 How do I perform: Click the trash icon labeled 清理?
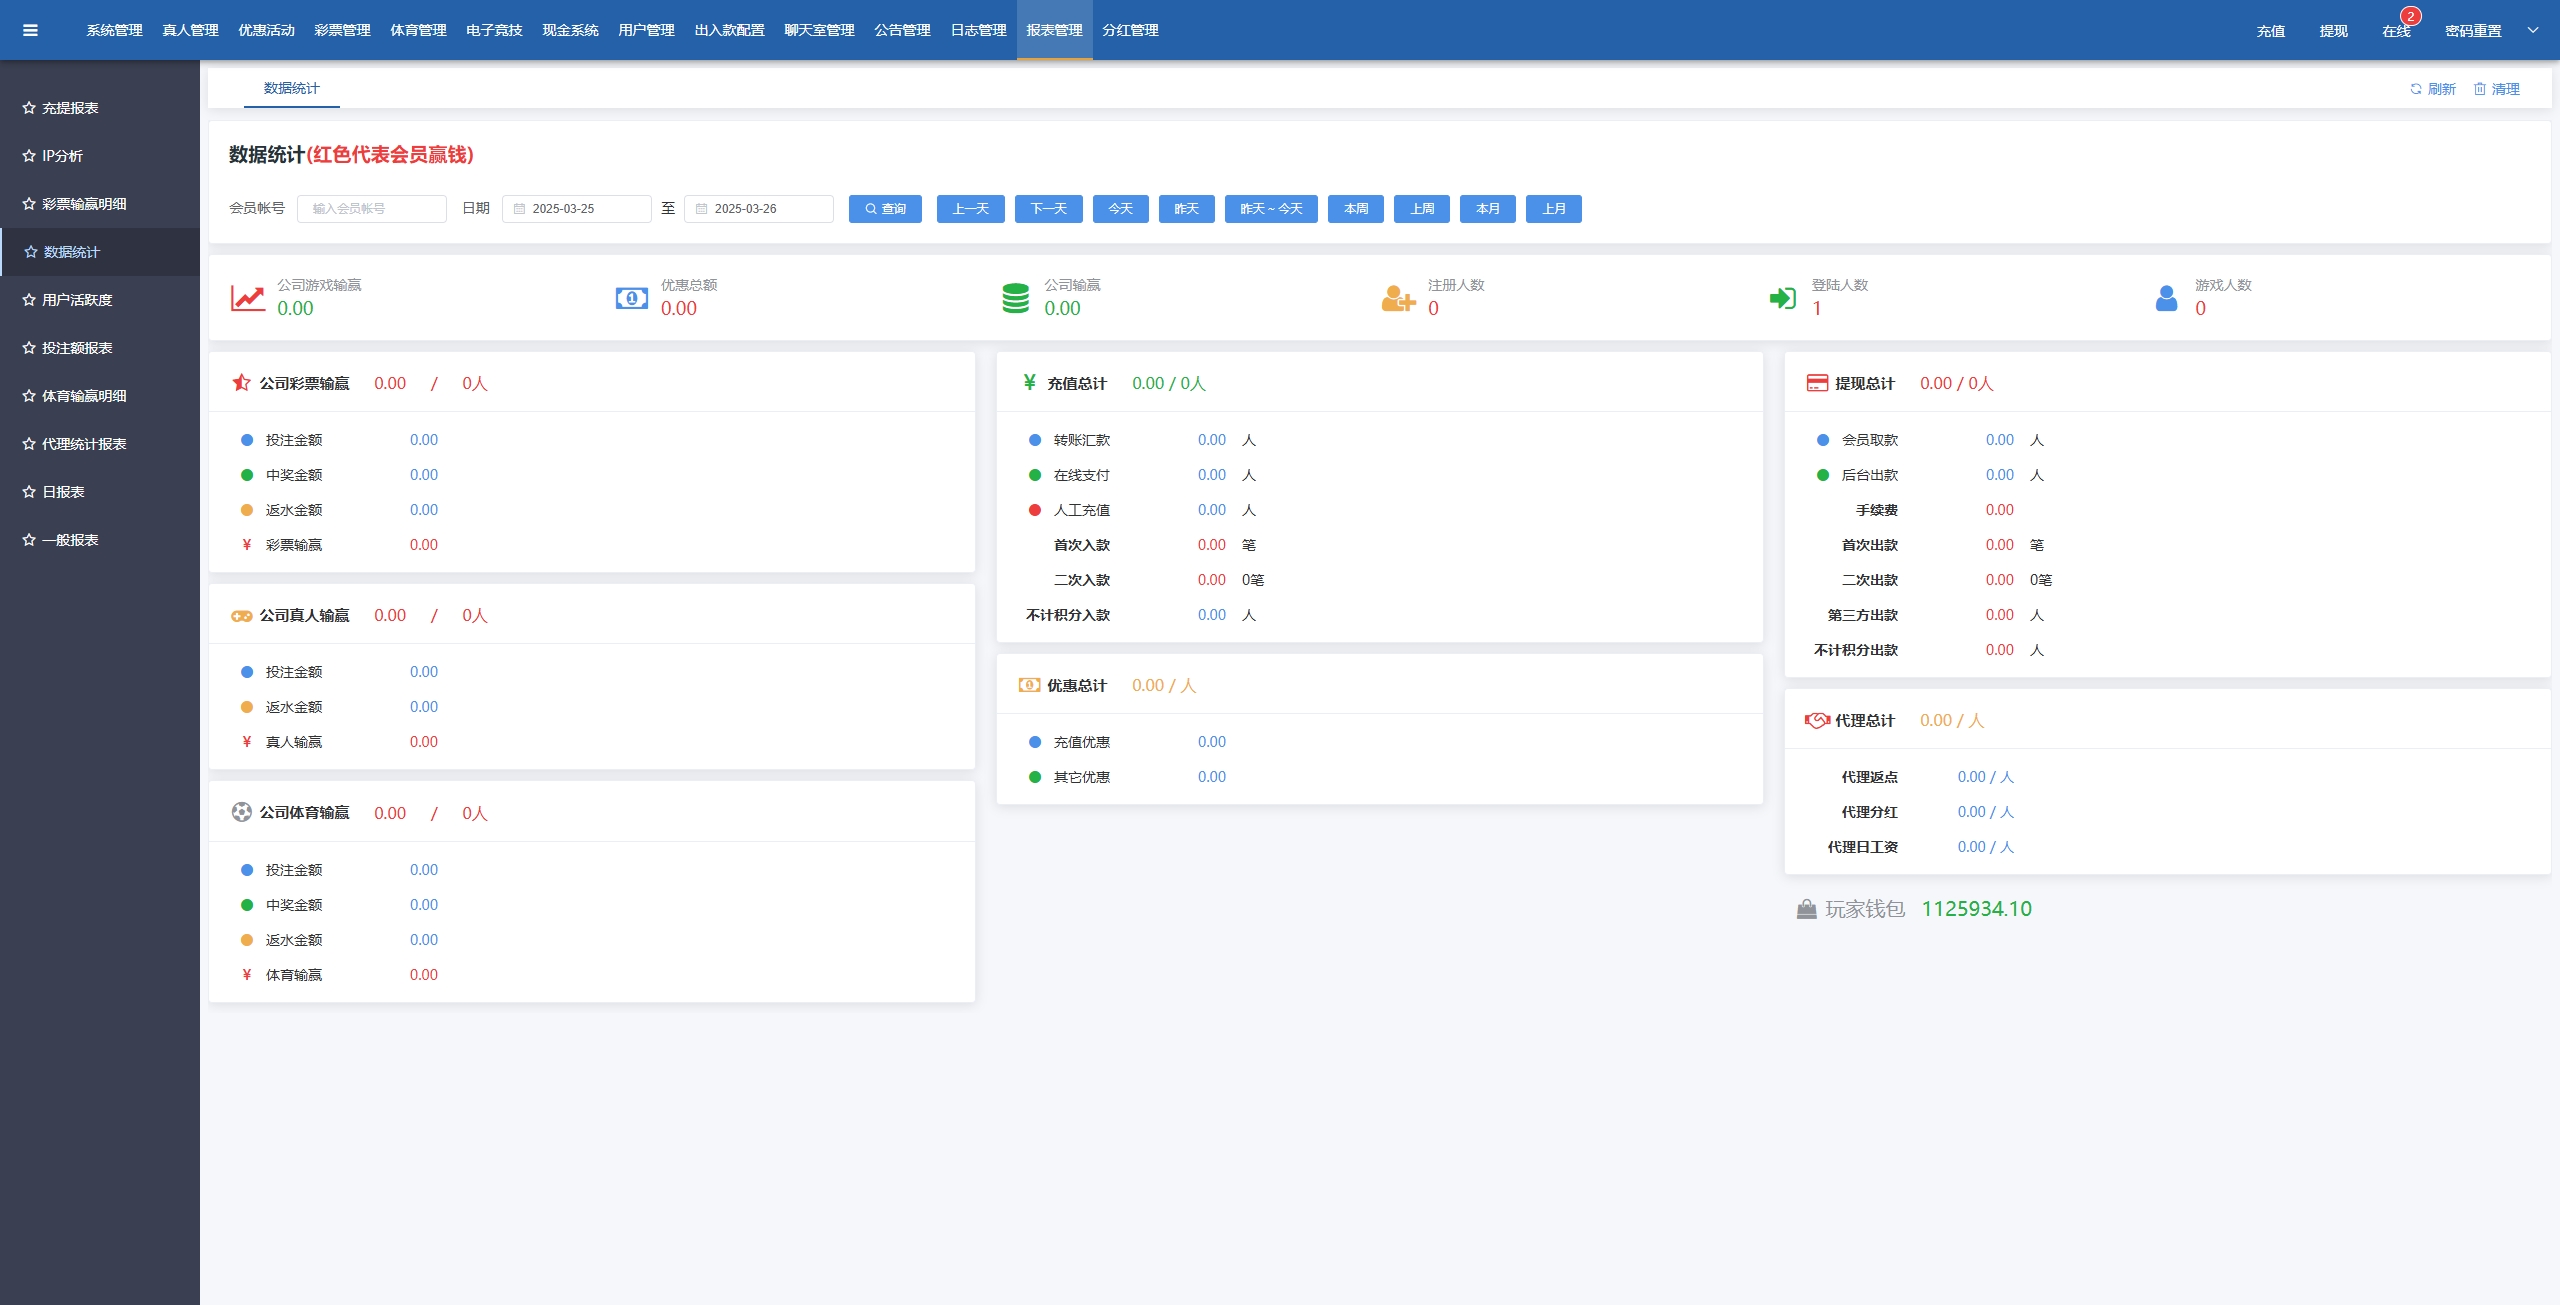(x=2480, y=89)
